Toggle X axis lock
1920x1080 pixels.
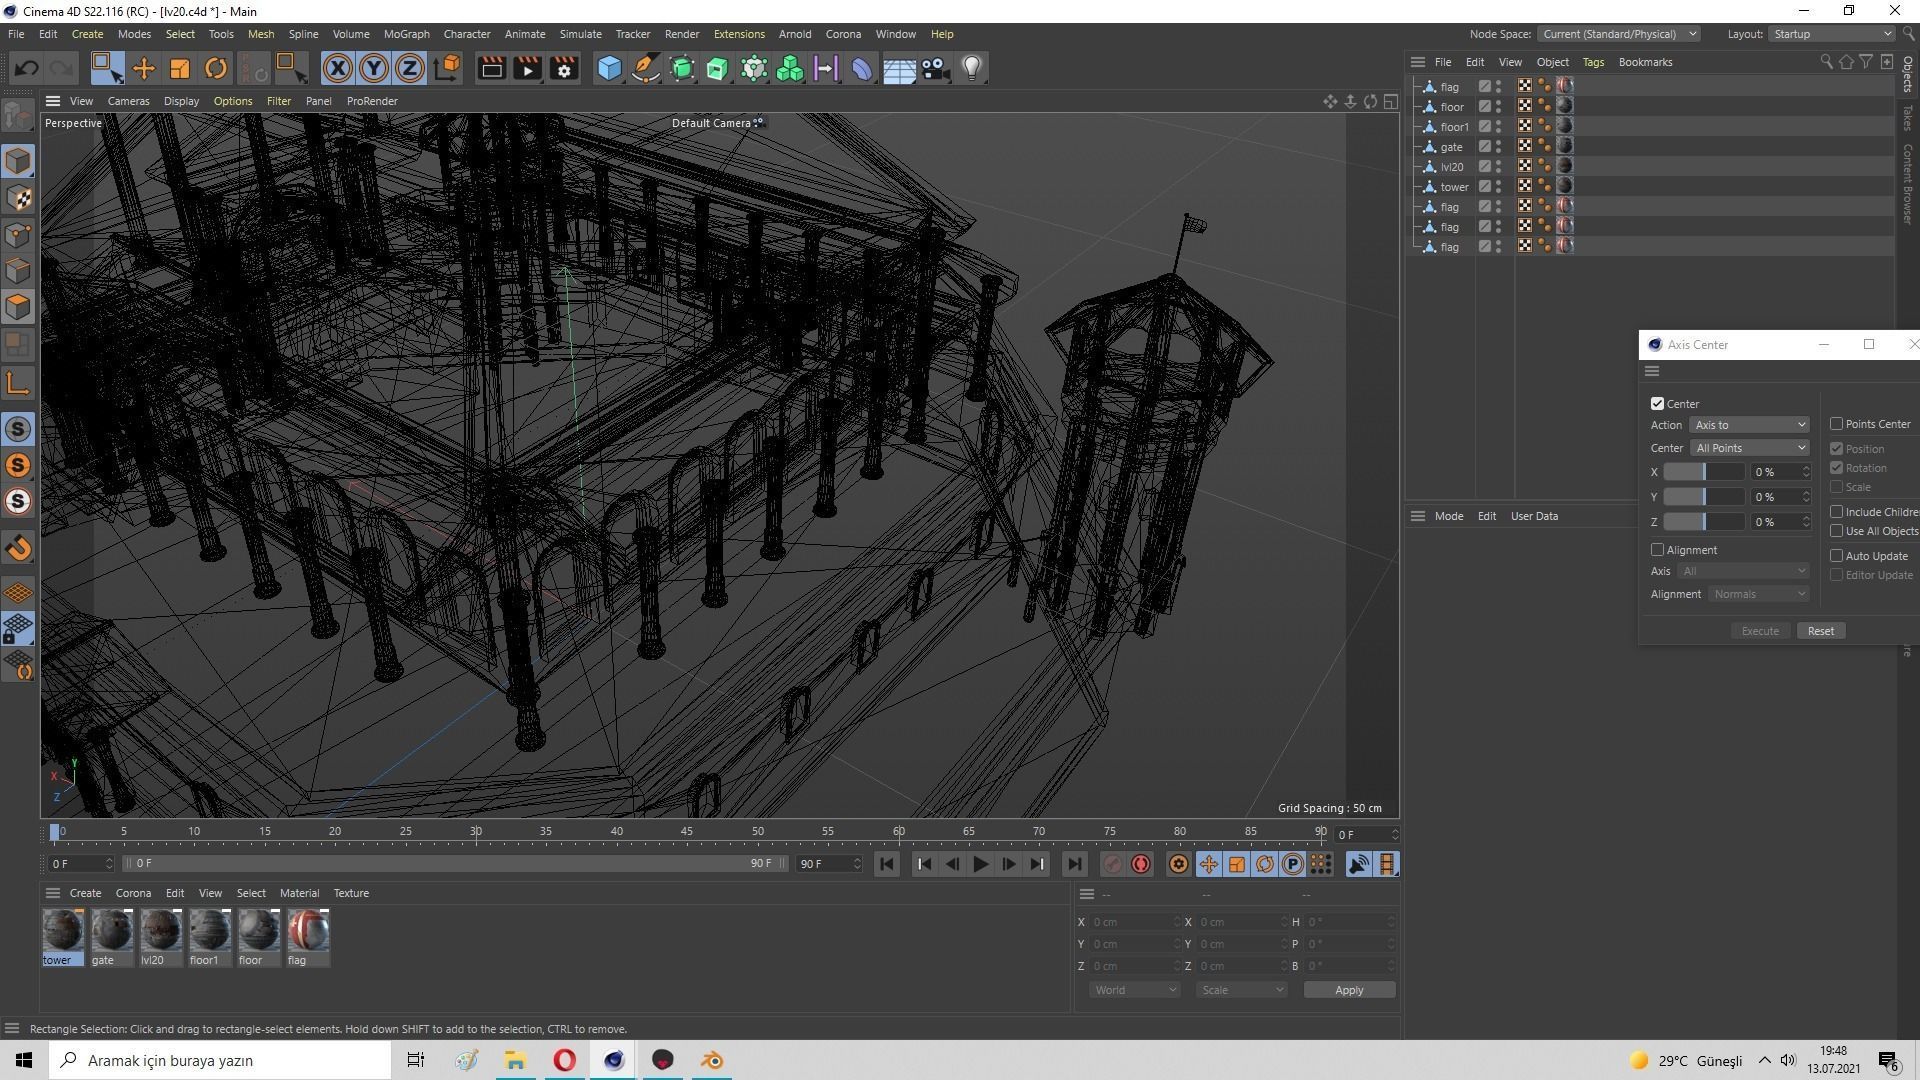pyautogui.click(x=338, y=68)
